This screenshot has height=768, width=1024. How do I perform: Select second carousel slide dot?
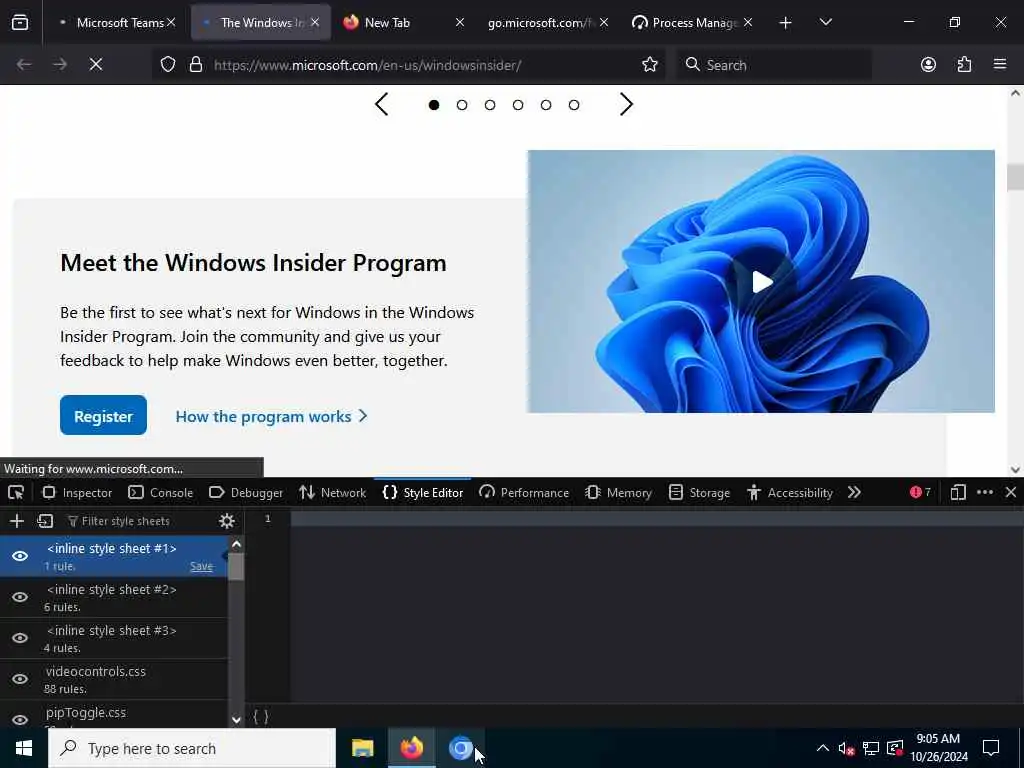462,104
